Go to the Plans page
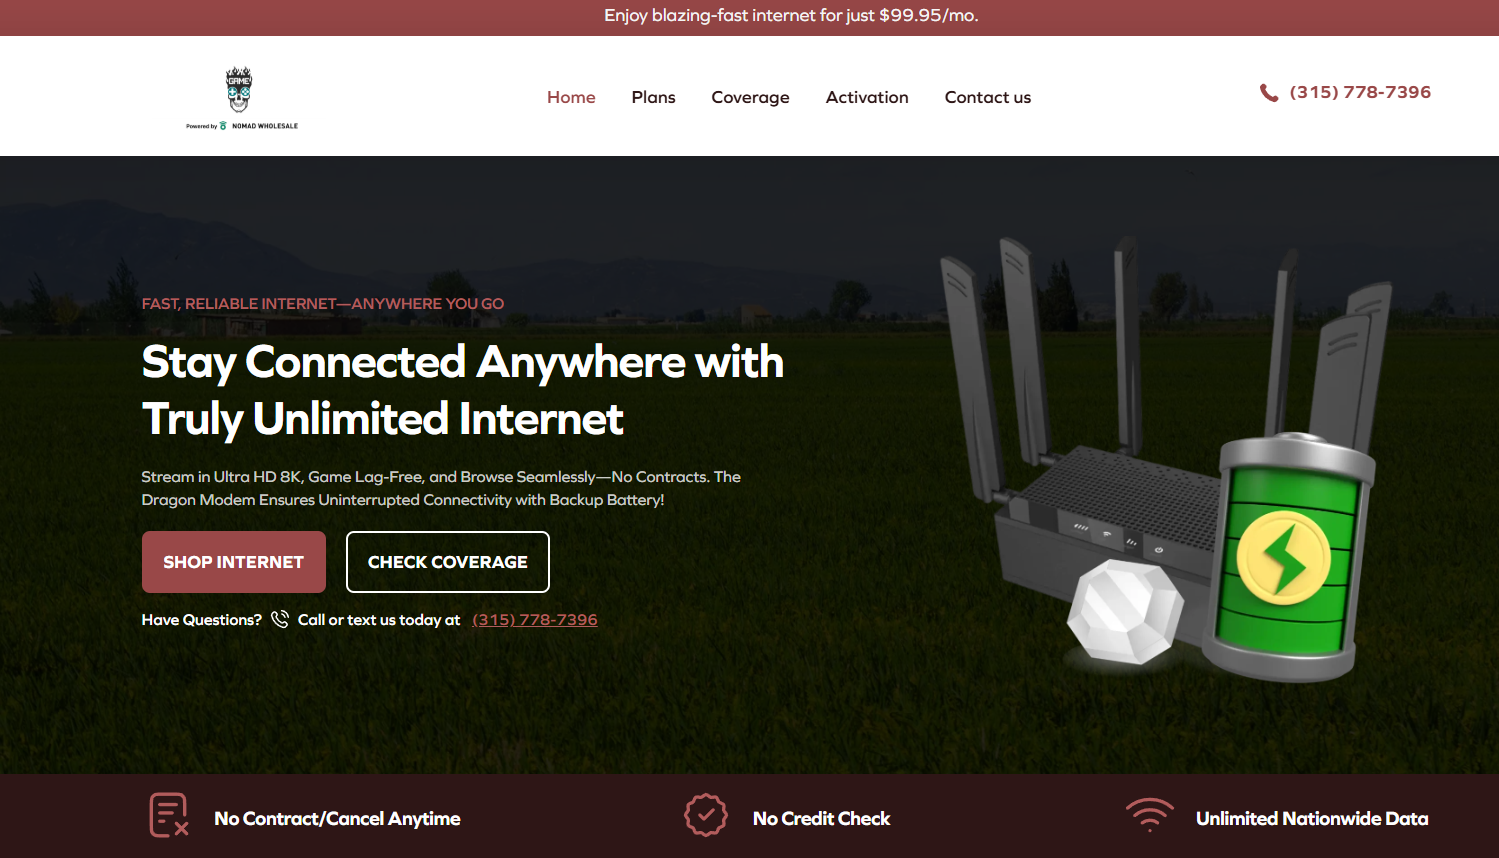 [x=653, y=97]
